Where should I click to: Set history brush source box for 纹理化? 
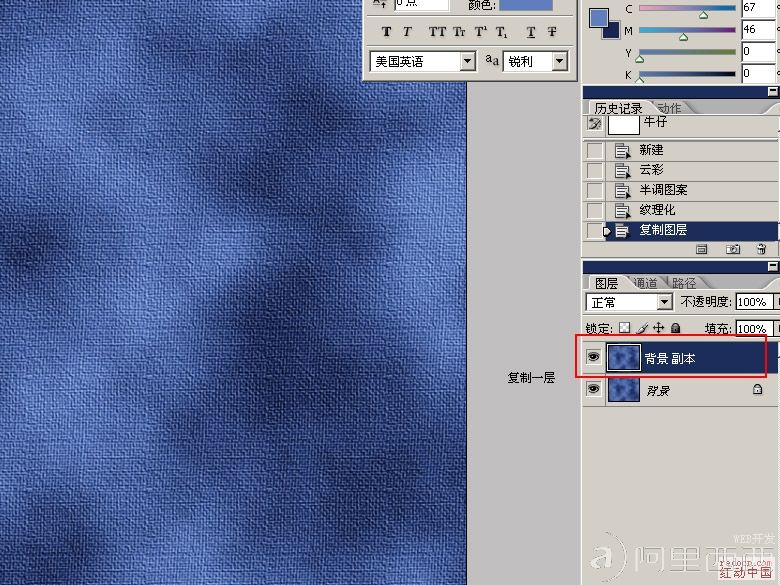[594, 210]
